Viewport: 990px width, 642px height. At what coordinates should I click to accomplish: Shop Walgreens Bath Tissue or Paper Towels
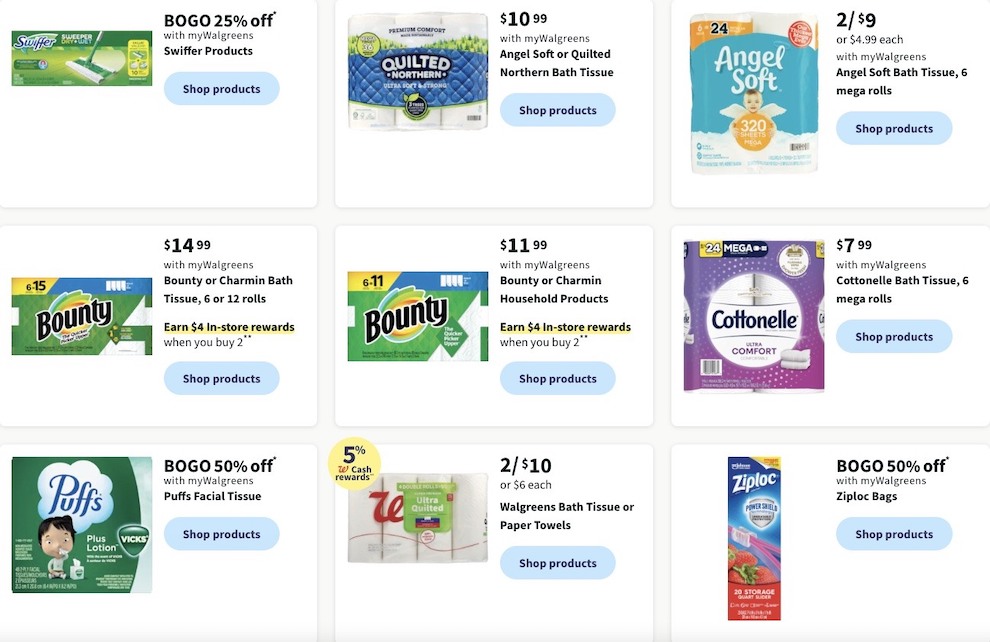coord(558,562)
